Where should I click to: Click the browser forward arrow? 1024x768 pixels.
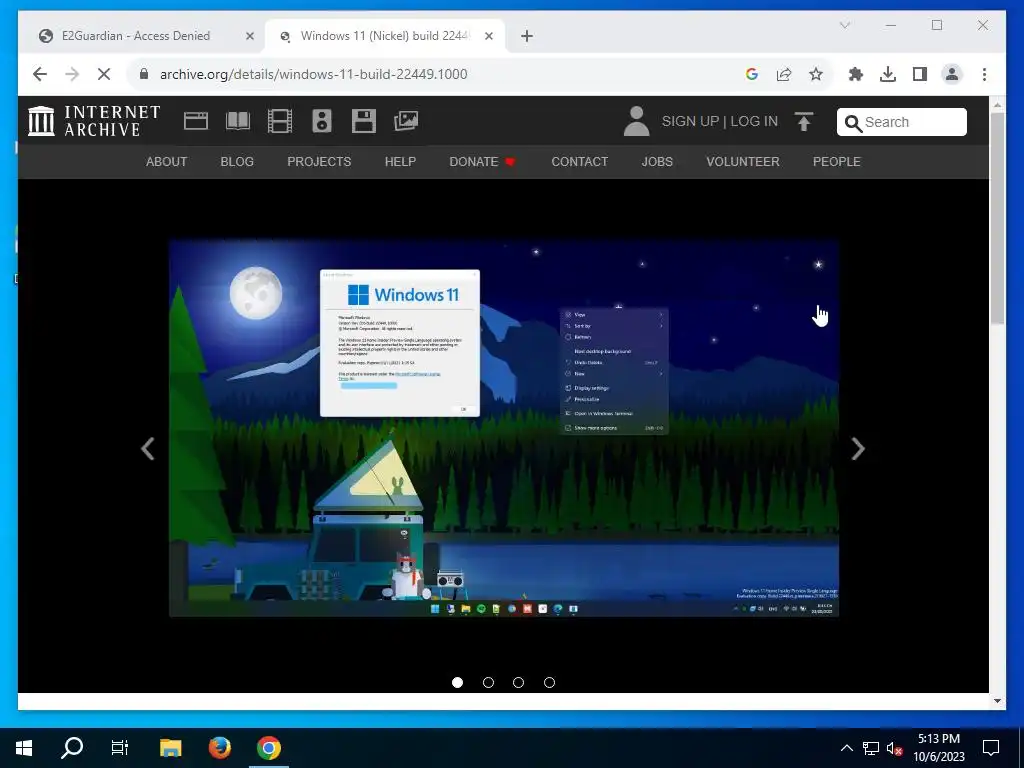pos(72,74)
